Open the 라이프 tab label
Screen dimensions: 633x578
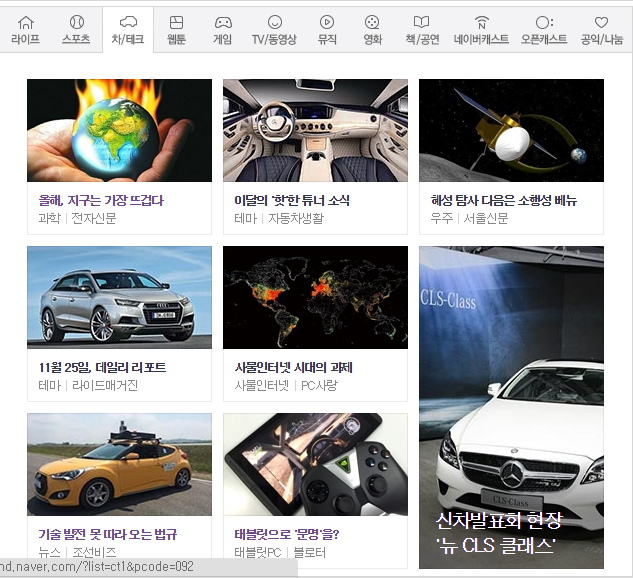[25, 39]
